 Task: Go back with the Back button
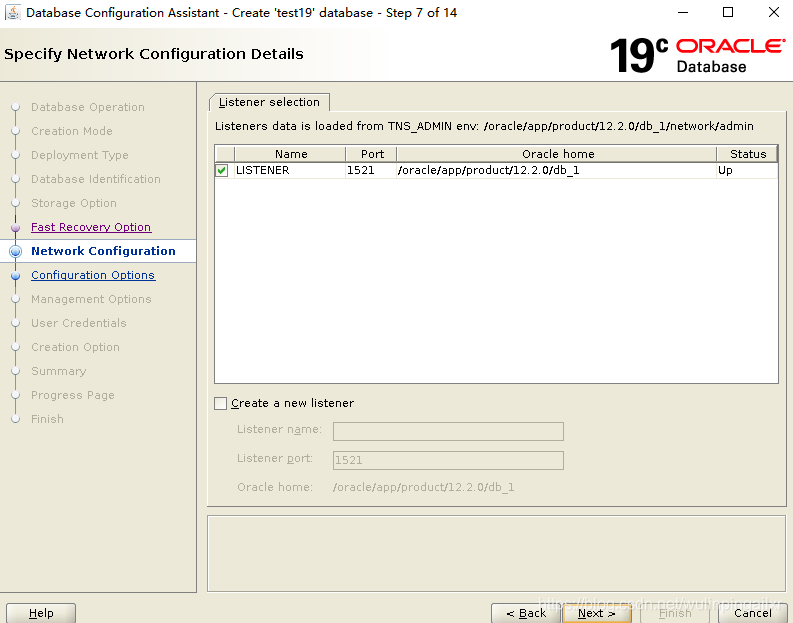(526, 613)
